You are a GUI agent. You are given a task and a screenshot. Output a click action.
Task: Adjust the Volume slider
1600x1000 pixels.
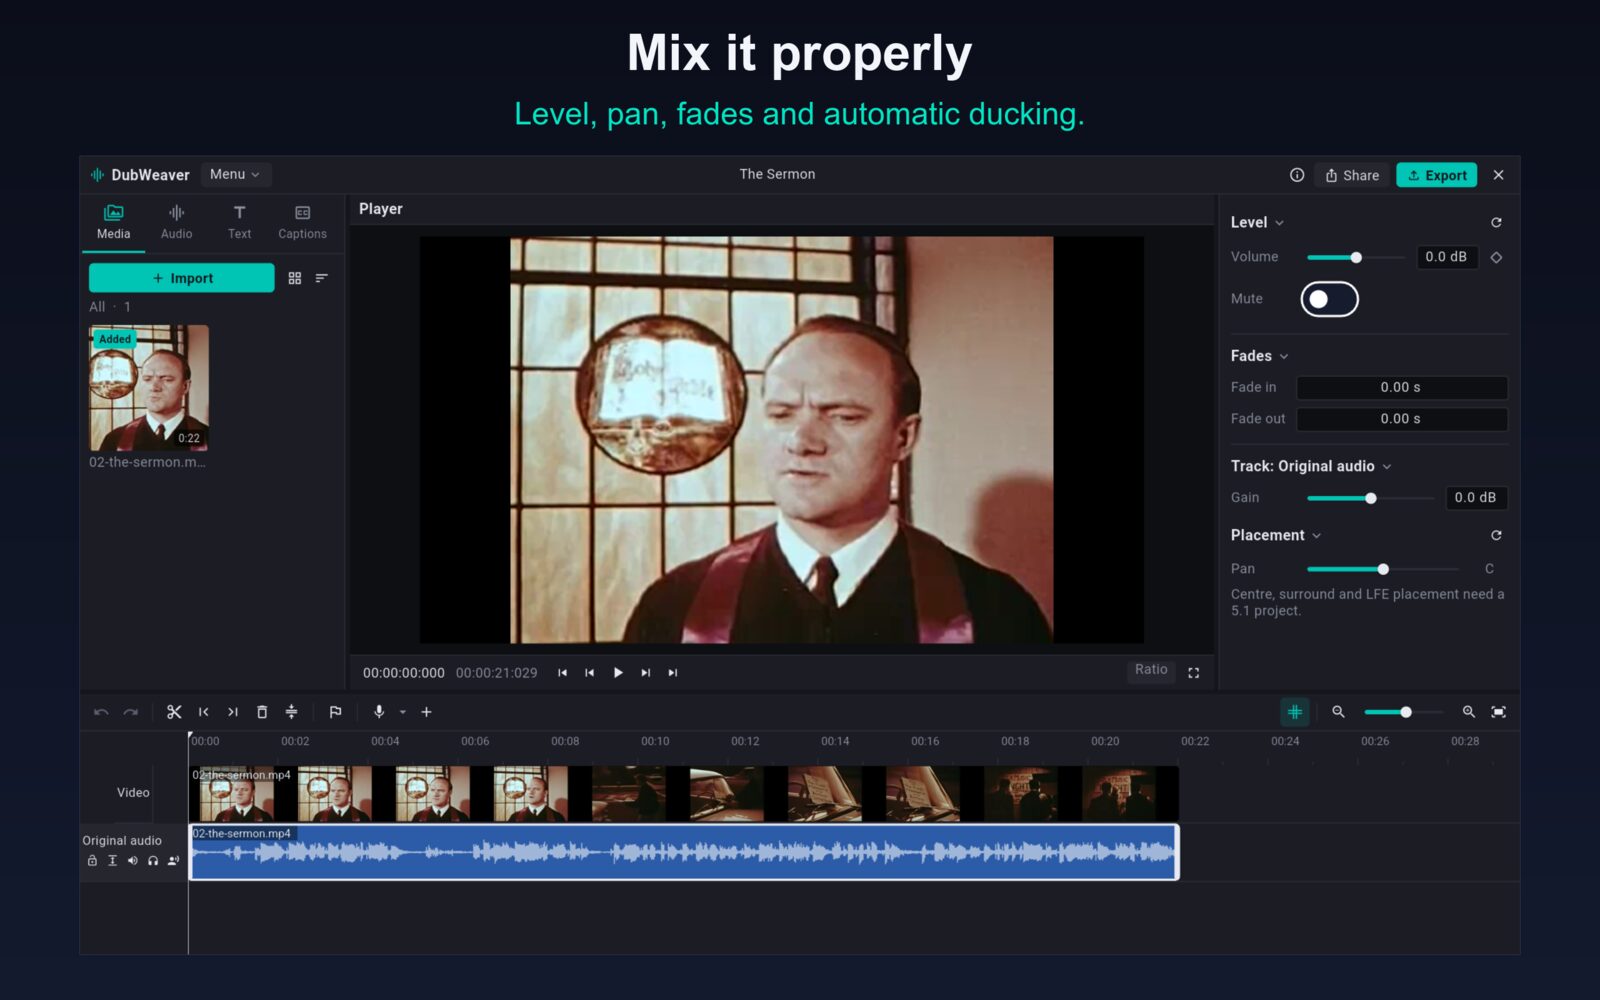point(1356,257)
